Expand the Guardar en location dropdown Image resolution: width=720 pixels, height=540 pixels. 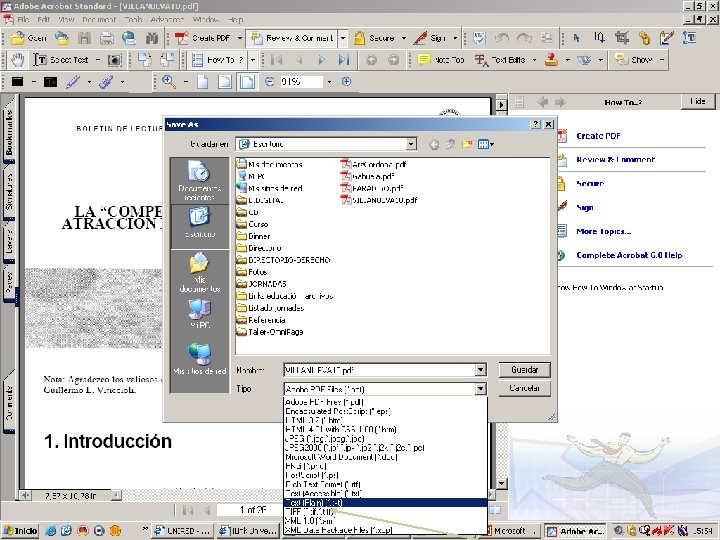pyautogui.click(x=410, y=144)
